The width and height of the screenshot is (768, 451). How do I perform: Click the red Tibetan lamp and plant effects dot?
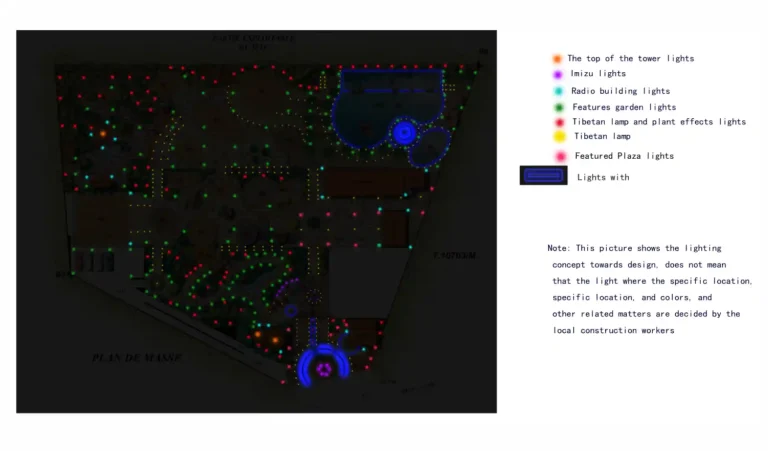click(x=559, y=122)
